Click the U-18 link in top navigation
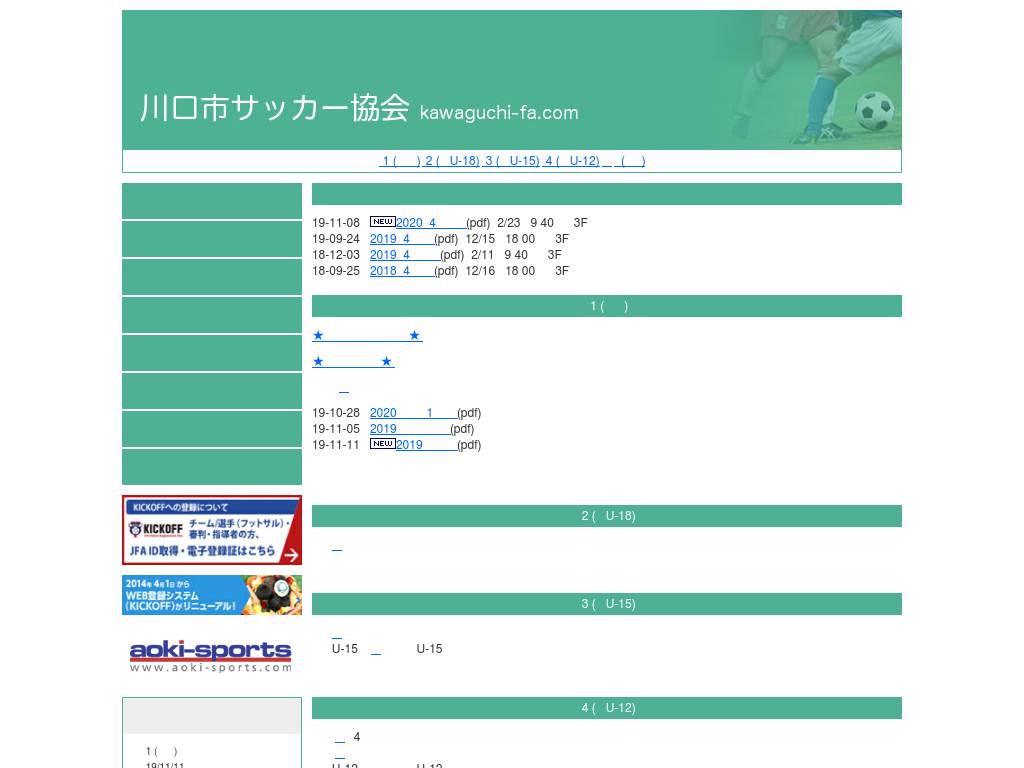Screen dimensions: 1024x768 pos(452,161)
